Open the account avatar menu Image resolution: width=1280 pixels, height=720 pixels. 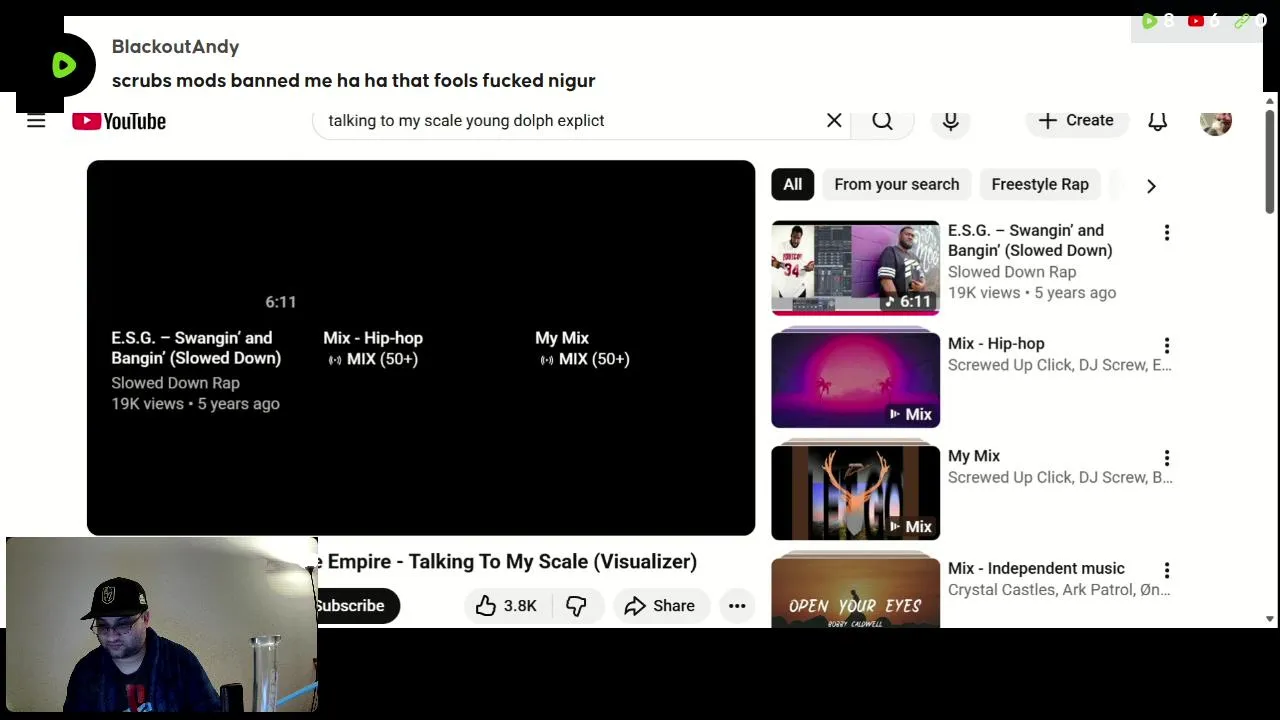[x=1216, y=121]
